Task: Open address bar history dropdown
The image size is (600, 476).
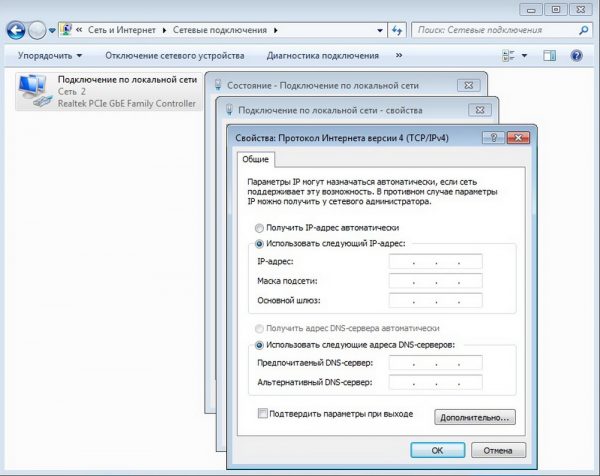Action: [380, 30]
